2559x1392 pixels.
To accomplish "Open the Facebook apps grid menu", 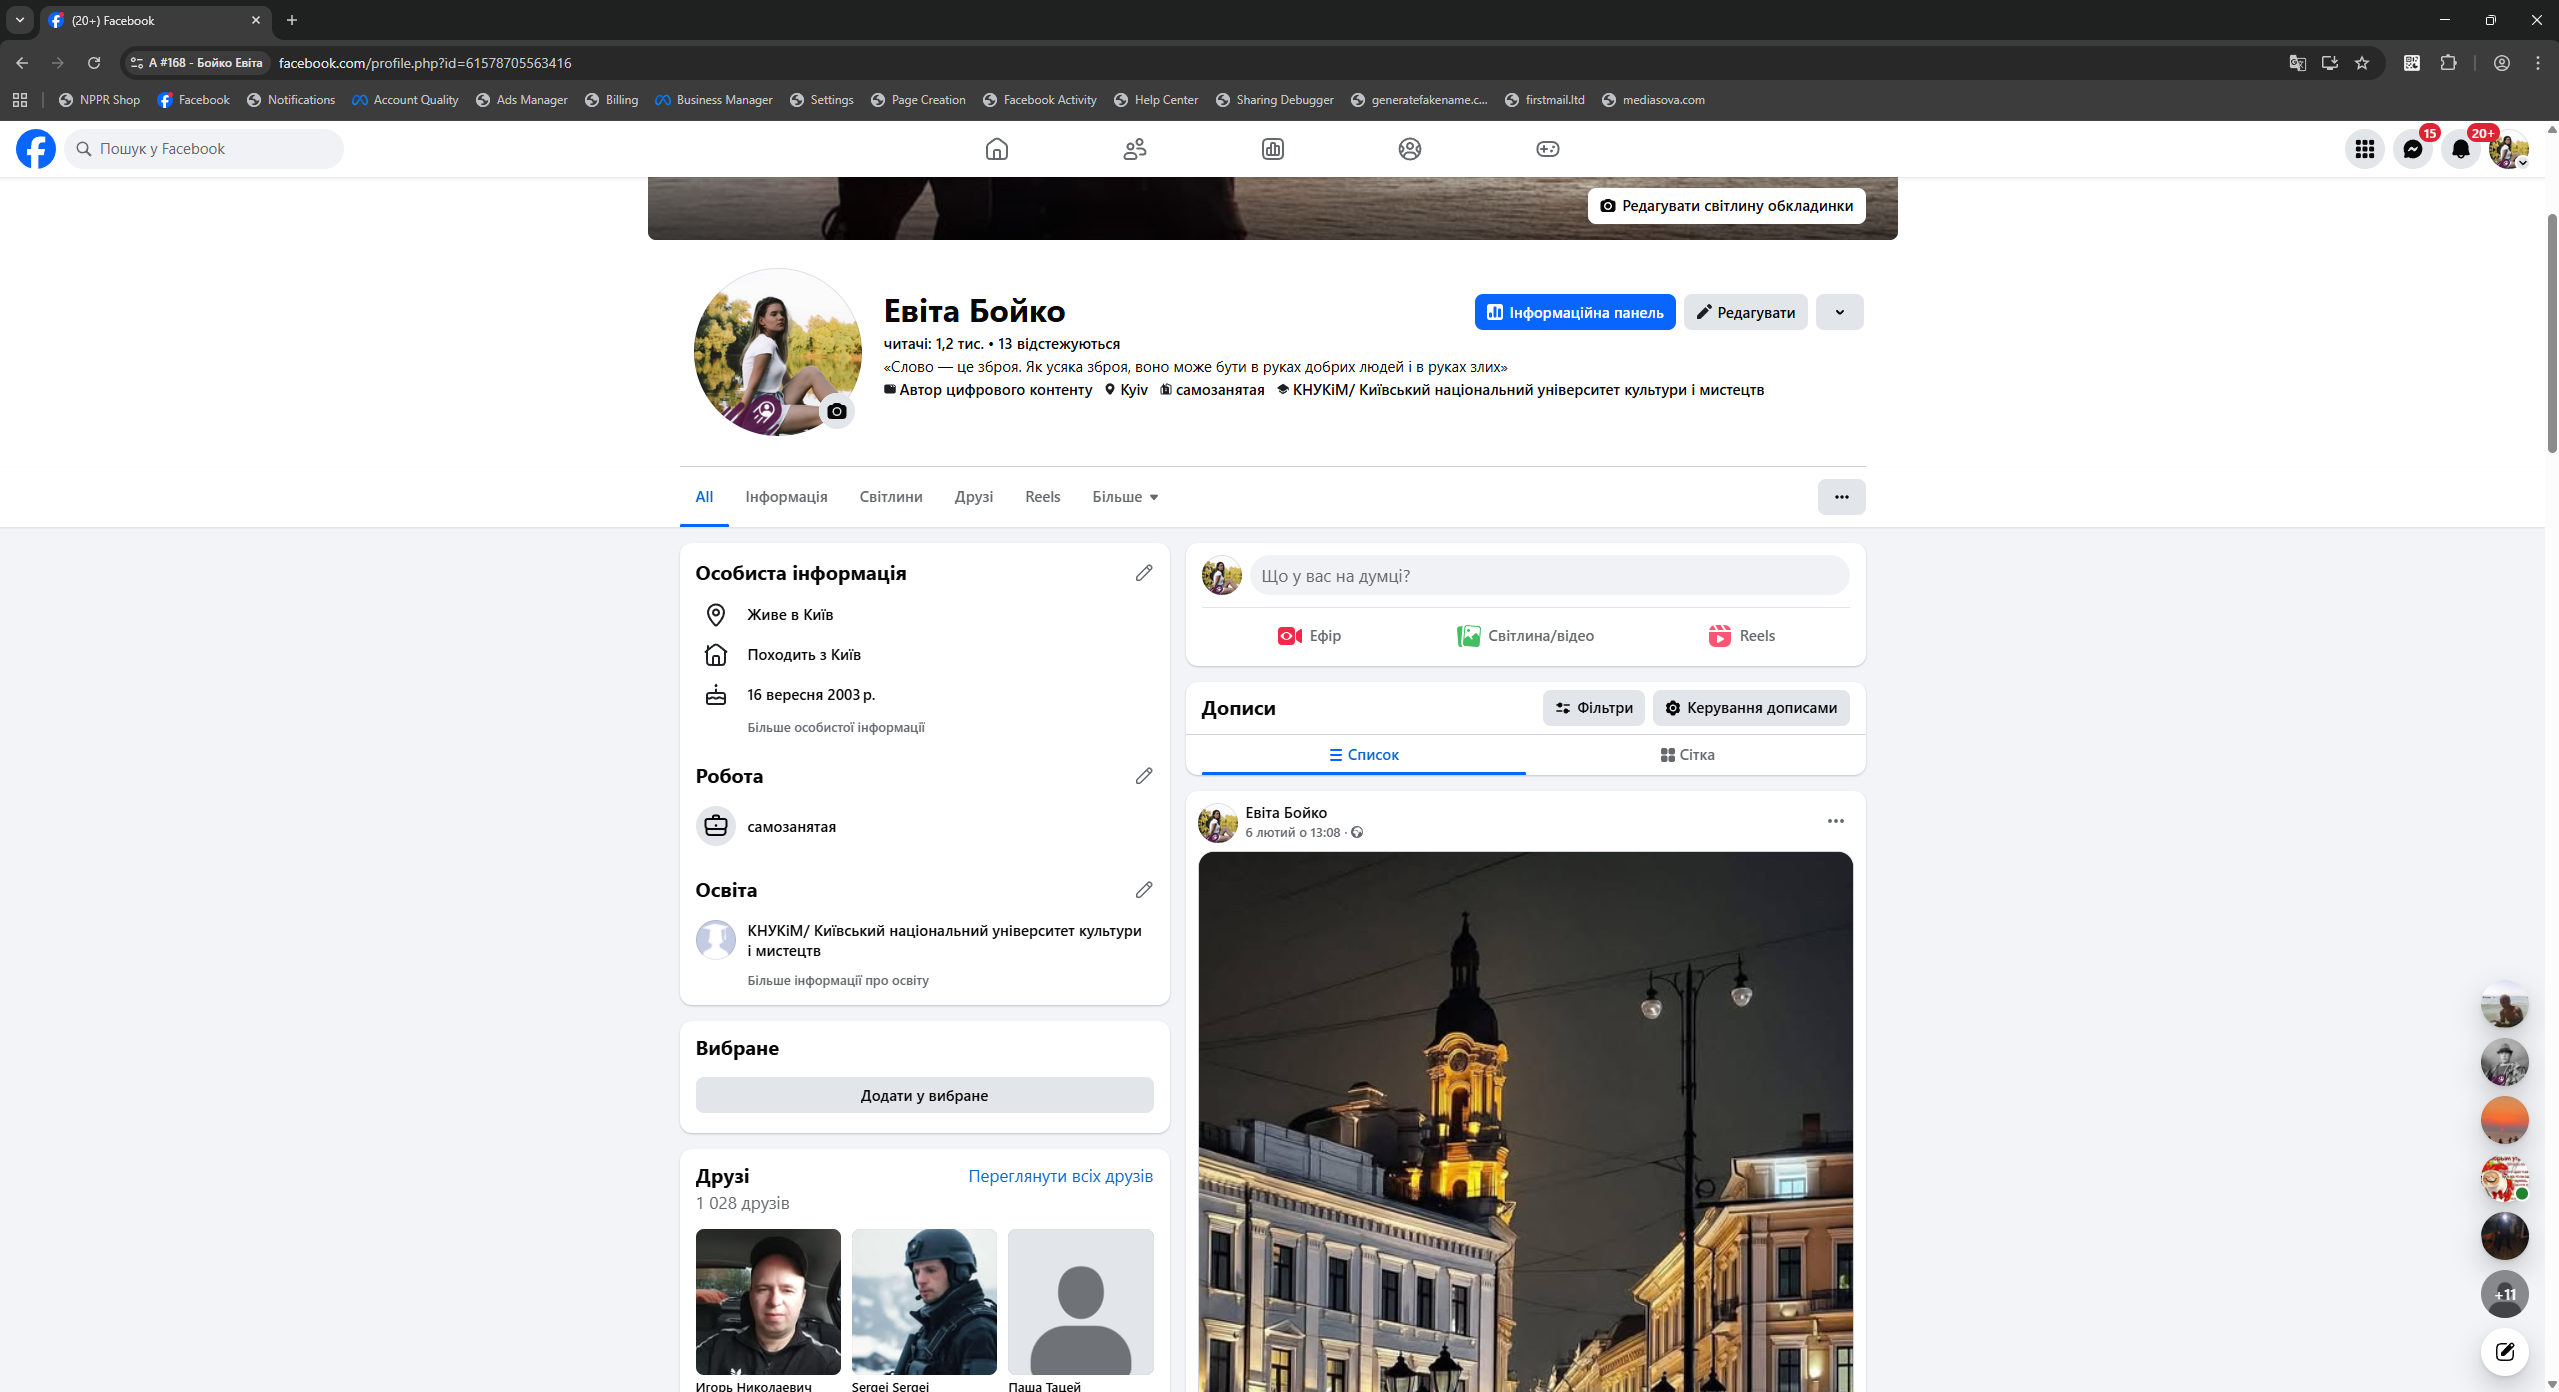I will [2364, 149].
